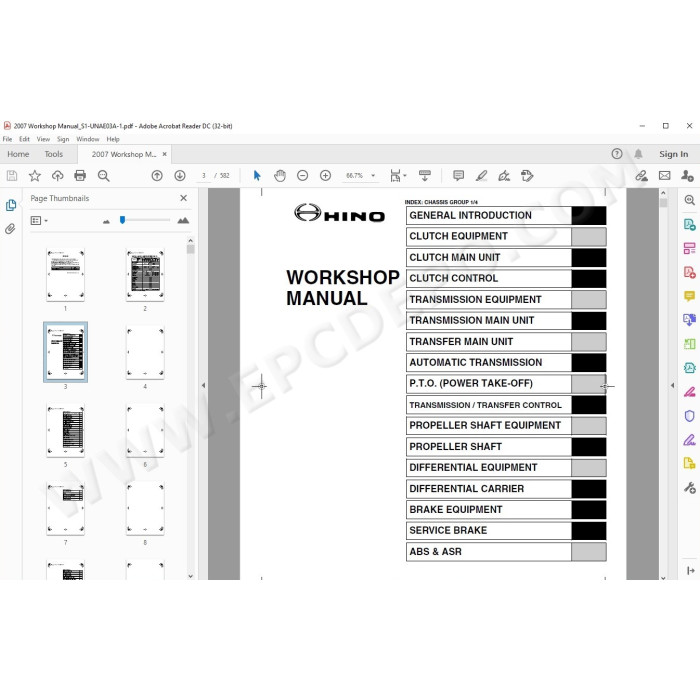Print the document with the printer icon

click(80, 176)
